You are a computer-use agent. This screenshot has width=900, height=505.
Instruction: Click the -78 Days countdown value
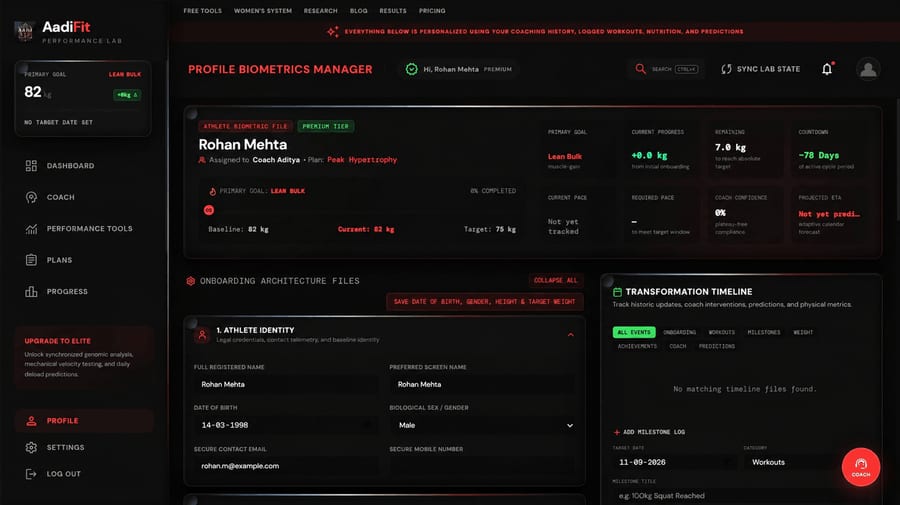pos(818,156)
